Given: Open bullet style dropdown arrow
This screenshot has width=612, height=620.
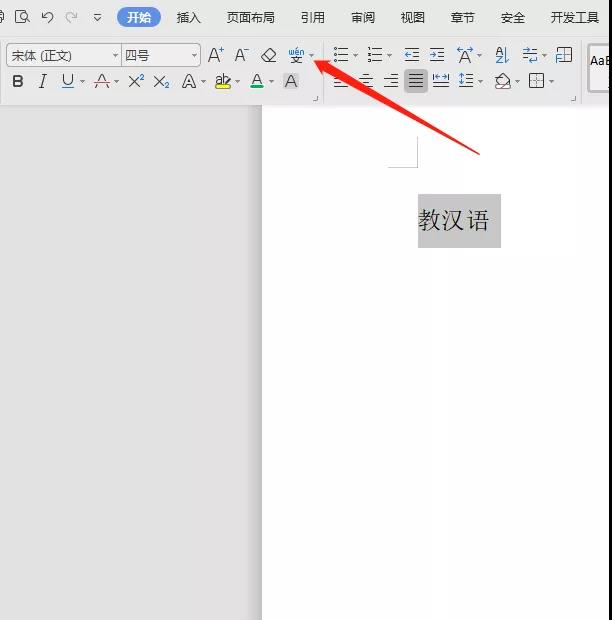Looking at the screenshot, I should (x=355, y=55).
